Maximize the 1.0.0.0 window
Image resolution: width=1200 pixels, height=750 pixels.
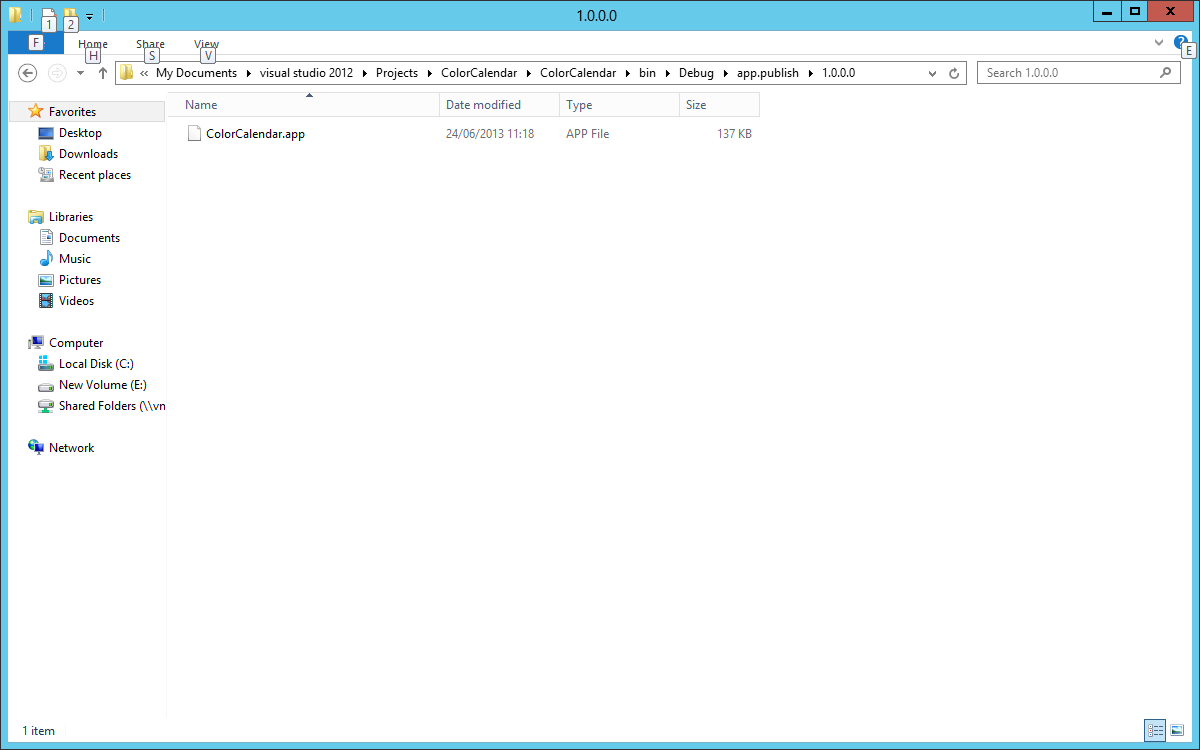tap(1134, 12)
